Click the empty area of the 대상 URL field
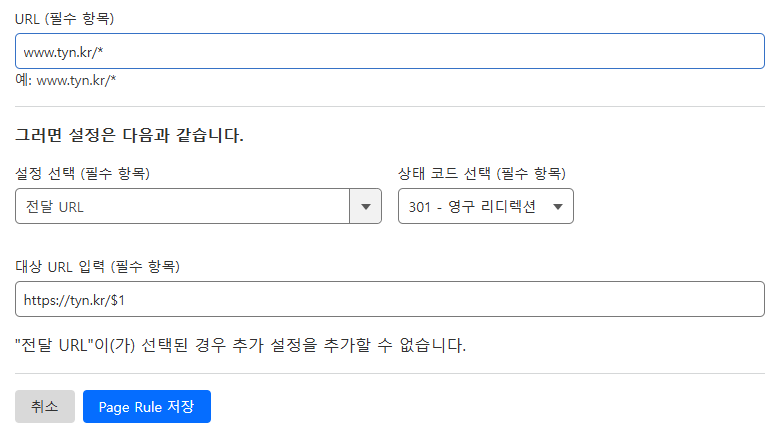770x437 pixels. [442, 299]
